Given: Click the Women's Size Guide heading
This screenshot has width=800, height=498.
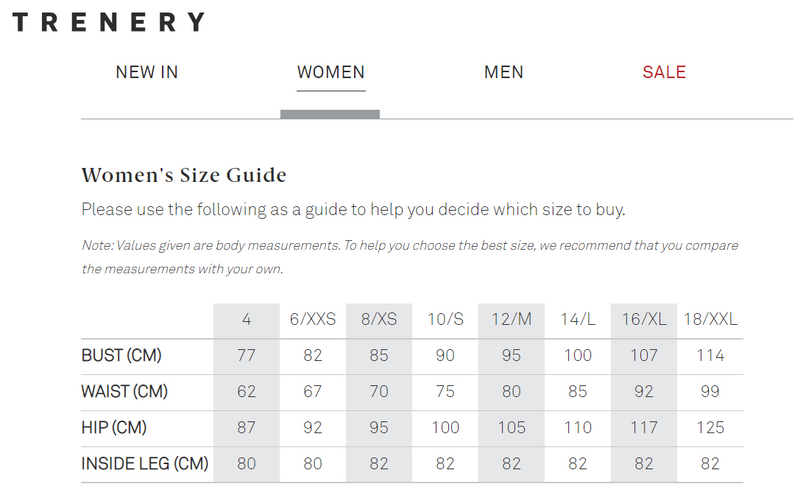Looking at the screenshot, I should coord(184,176).
